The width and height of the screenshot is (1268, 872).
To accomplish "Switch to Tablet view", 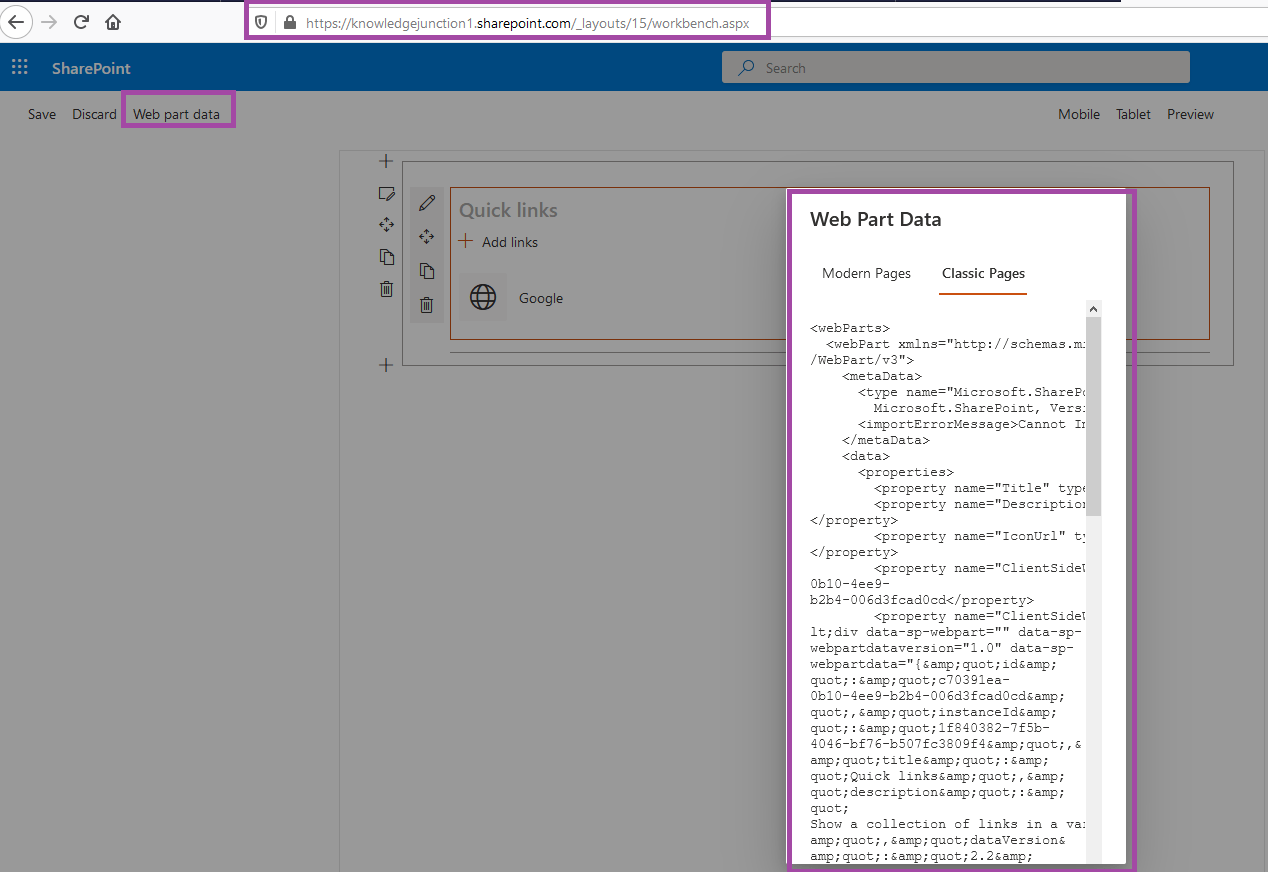I will (x=1133, y=114).
